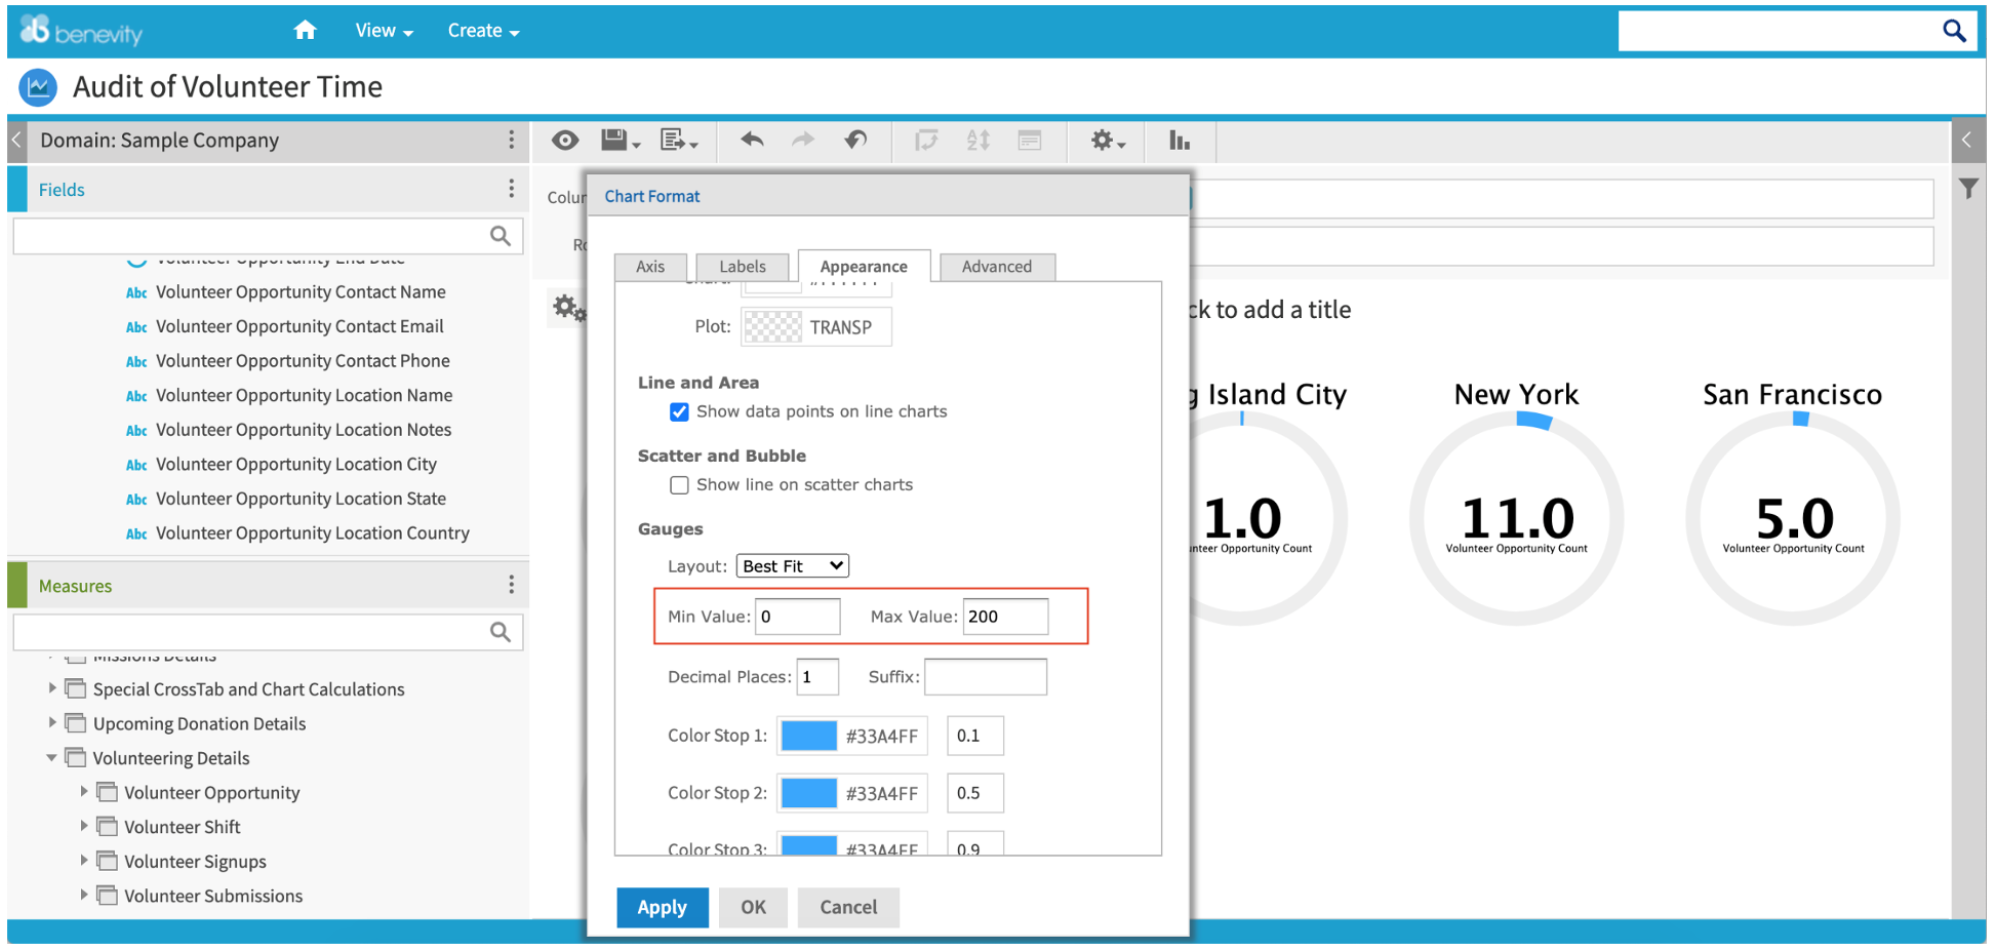
Task: Open the Measures section three-dot menu
Action: click(x=511, y=585)
